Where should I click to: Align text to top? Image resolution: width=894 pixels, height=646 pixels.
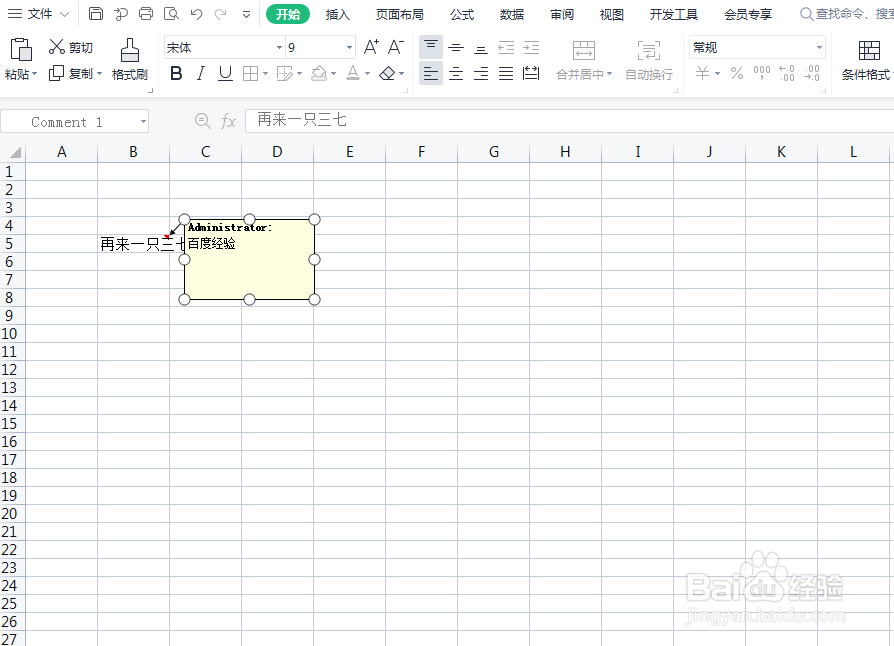pos(431,47)
